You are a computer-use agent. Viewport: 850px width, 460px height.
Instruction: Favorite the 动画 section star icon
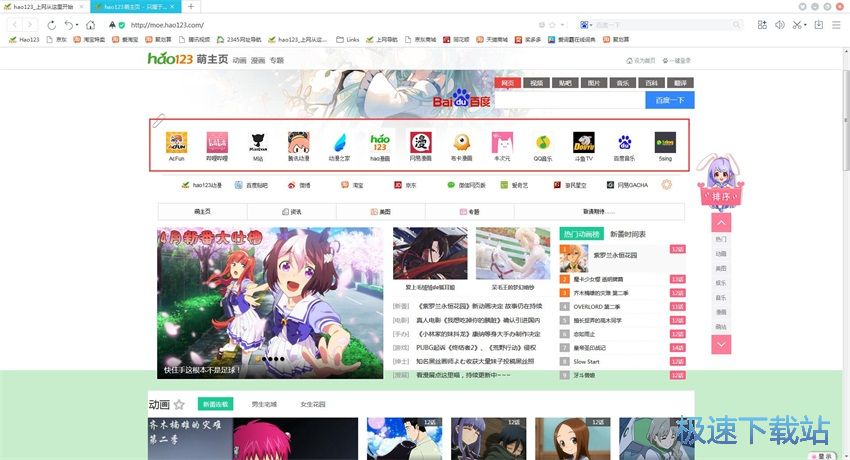(179, 405)
